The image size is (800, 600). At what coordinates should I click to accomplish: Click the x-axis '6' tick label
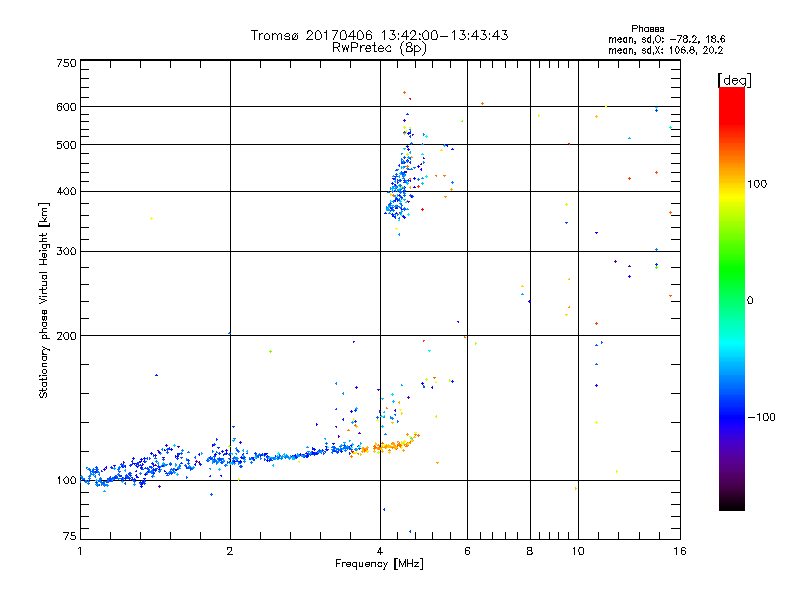[x=467, y=551]
